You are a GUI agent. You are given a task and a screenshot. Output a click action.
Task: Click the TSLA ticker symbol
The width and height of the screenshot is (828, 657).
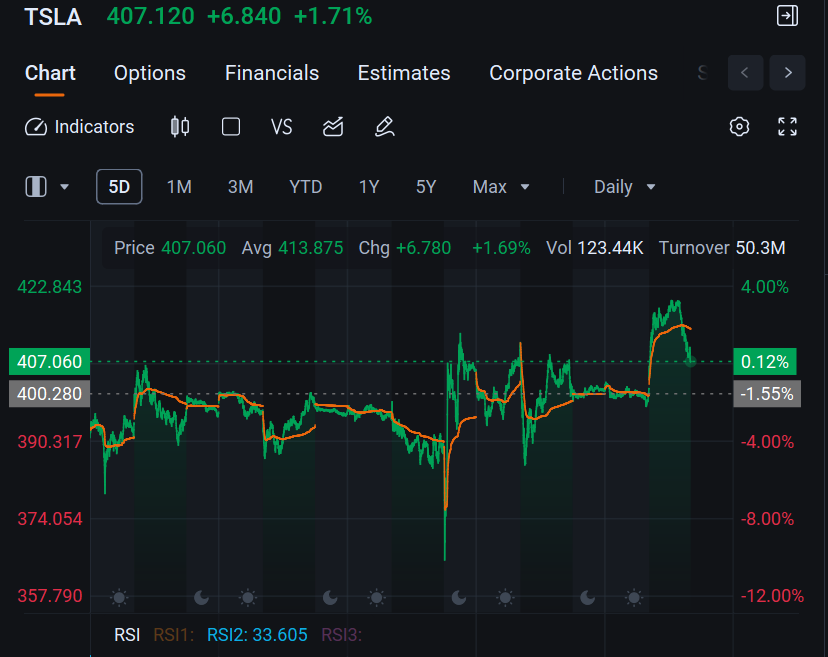tap(53, 17)
